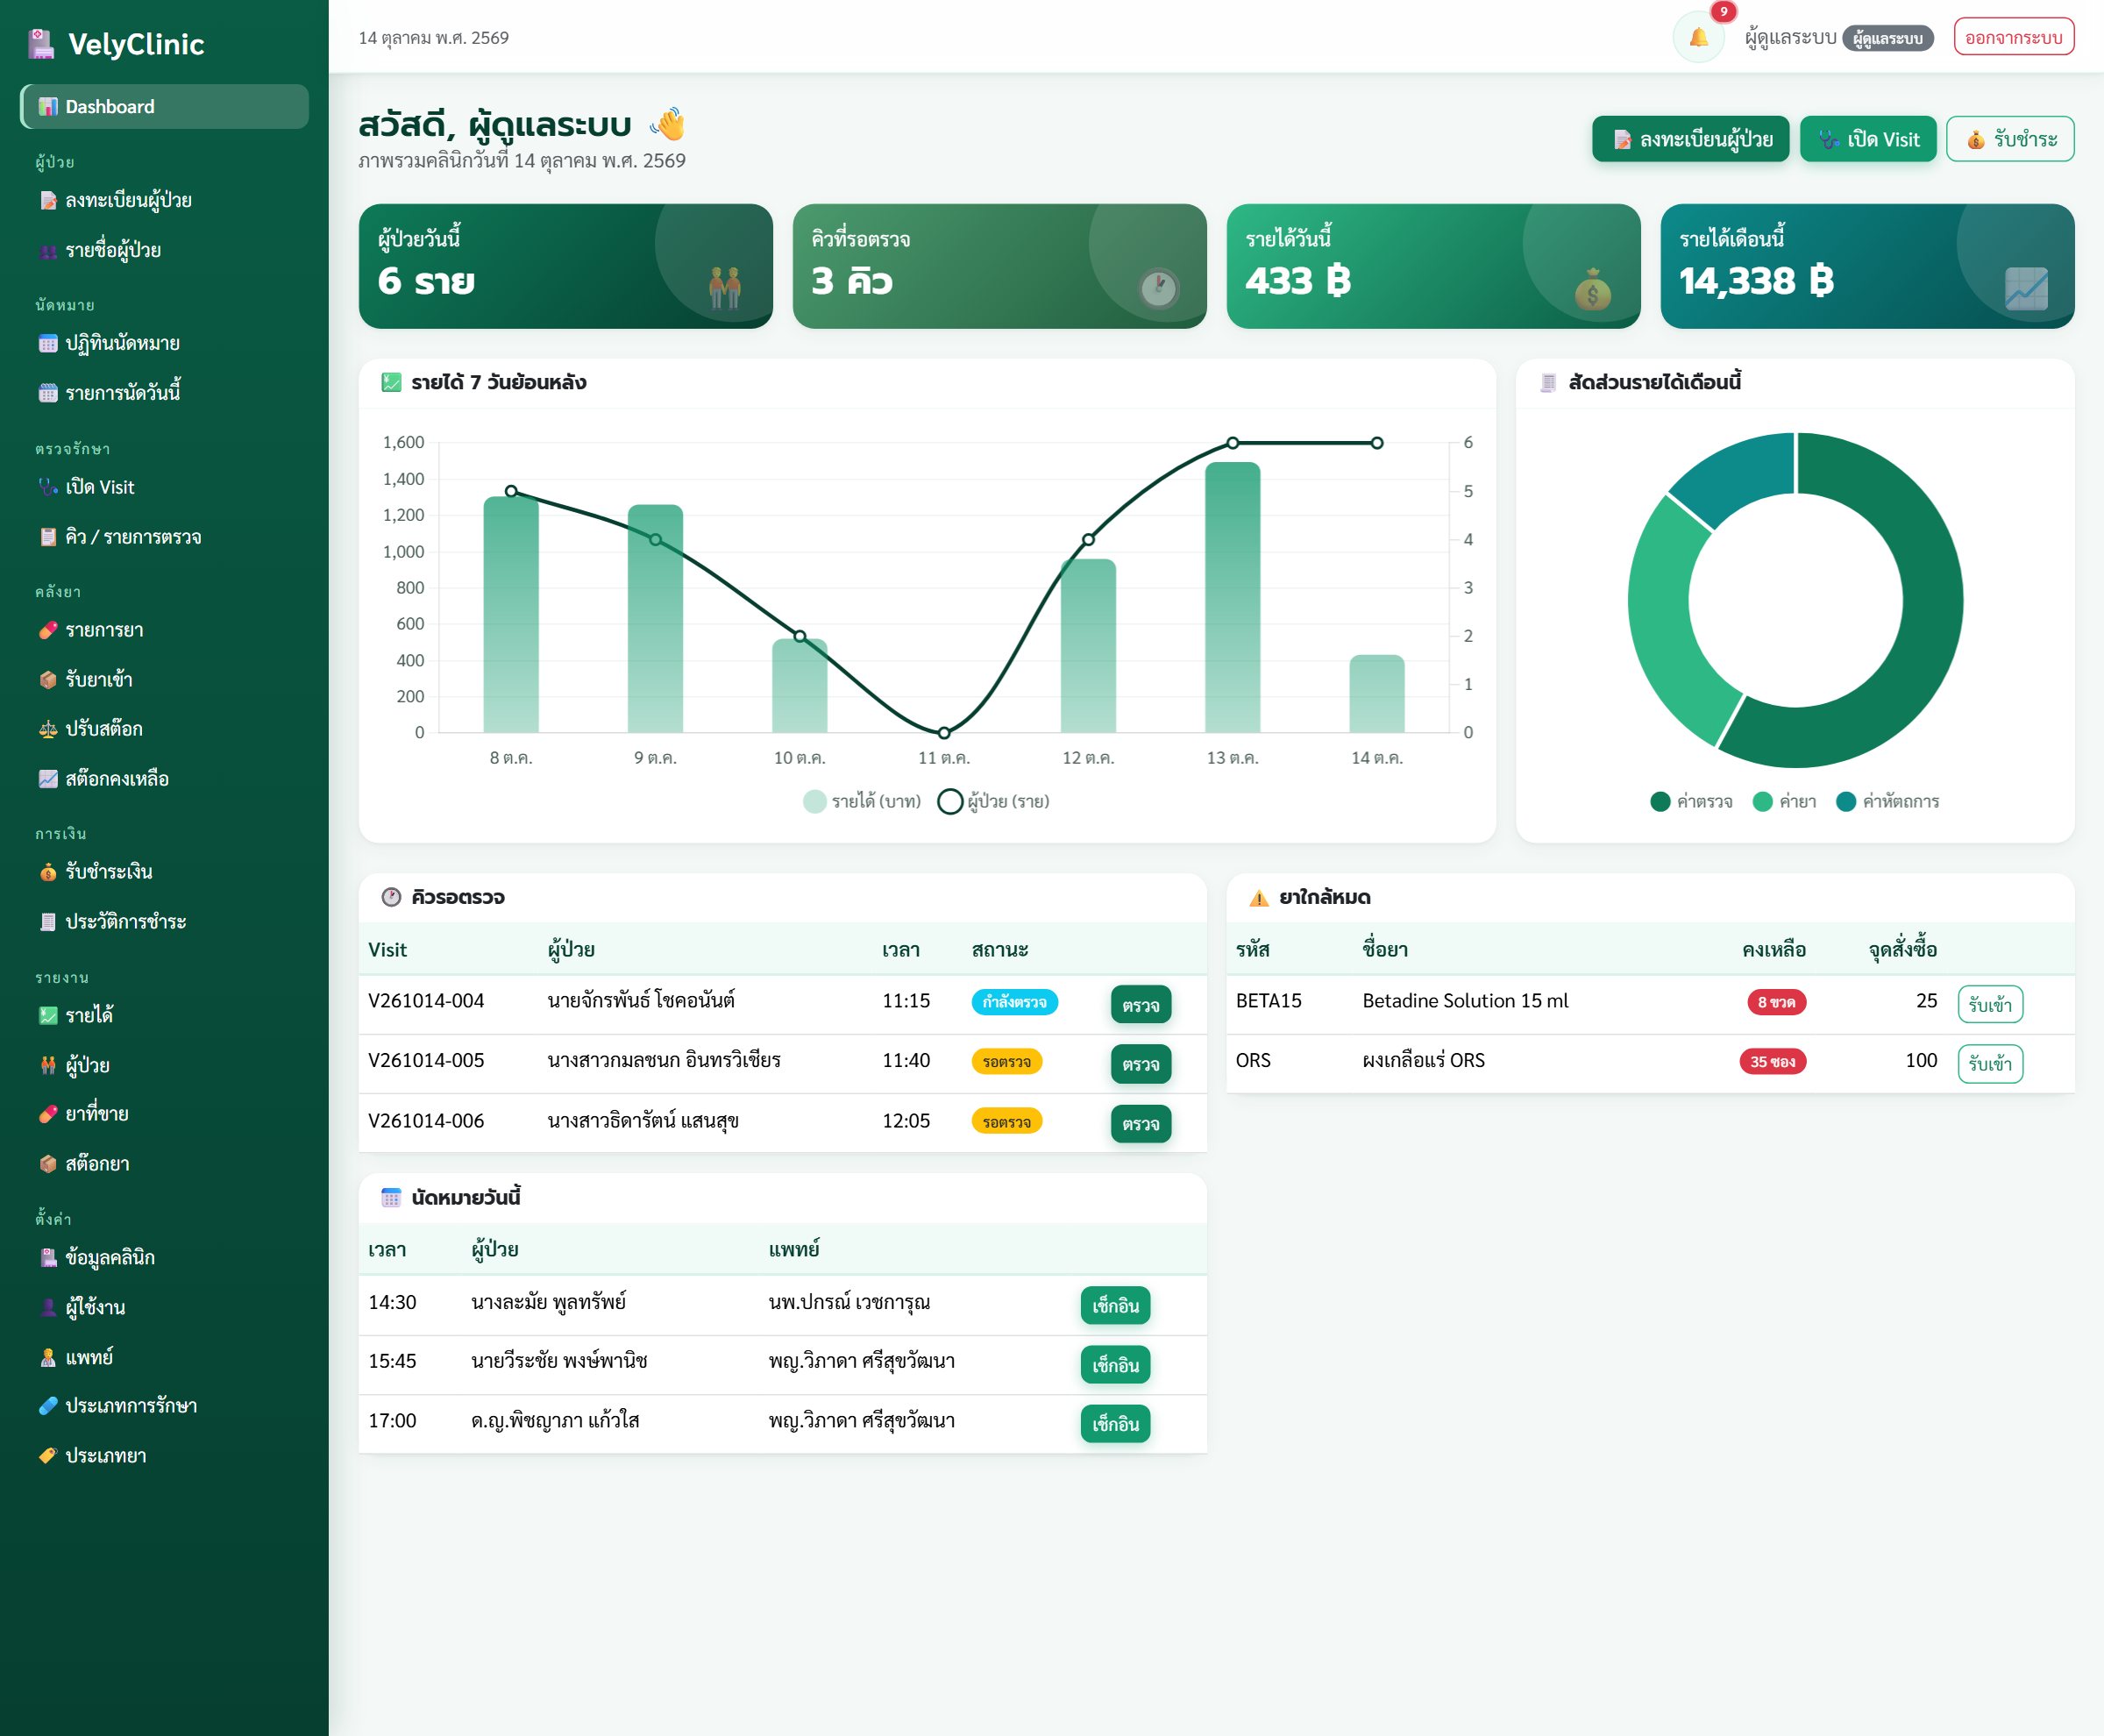Viewport: 2104px width, 1736px height.
Task: Click รับเข้า for ผงเกลือแร่ ORS
Action: pyautogui.click(x=1990, y=1064)
